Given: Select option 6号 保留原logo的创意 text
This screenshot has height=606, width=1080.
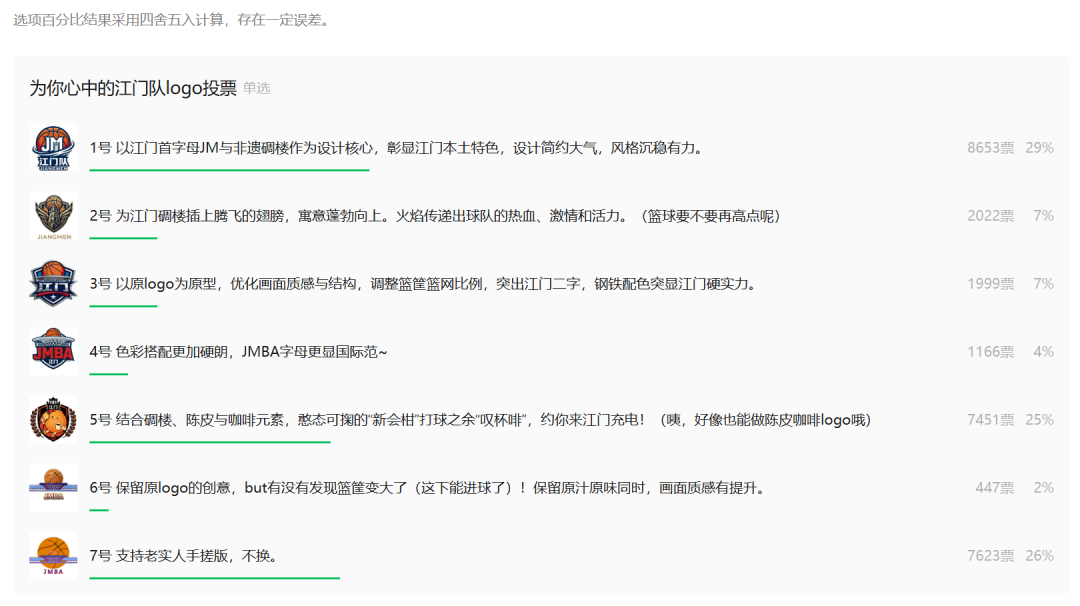Looking at the screenshot, I should pyautogui.click(x=427, y=488).
